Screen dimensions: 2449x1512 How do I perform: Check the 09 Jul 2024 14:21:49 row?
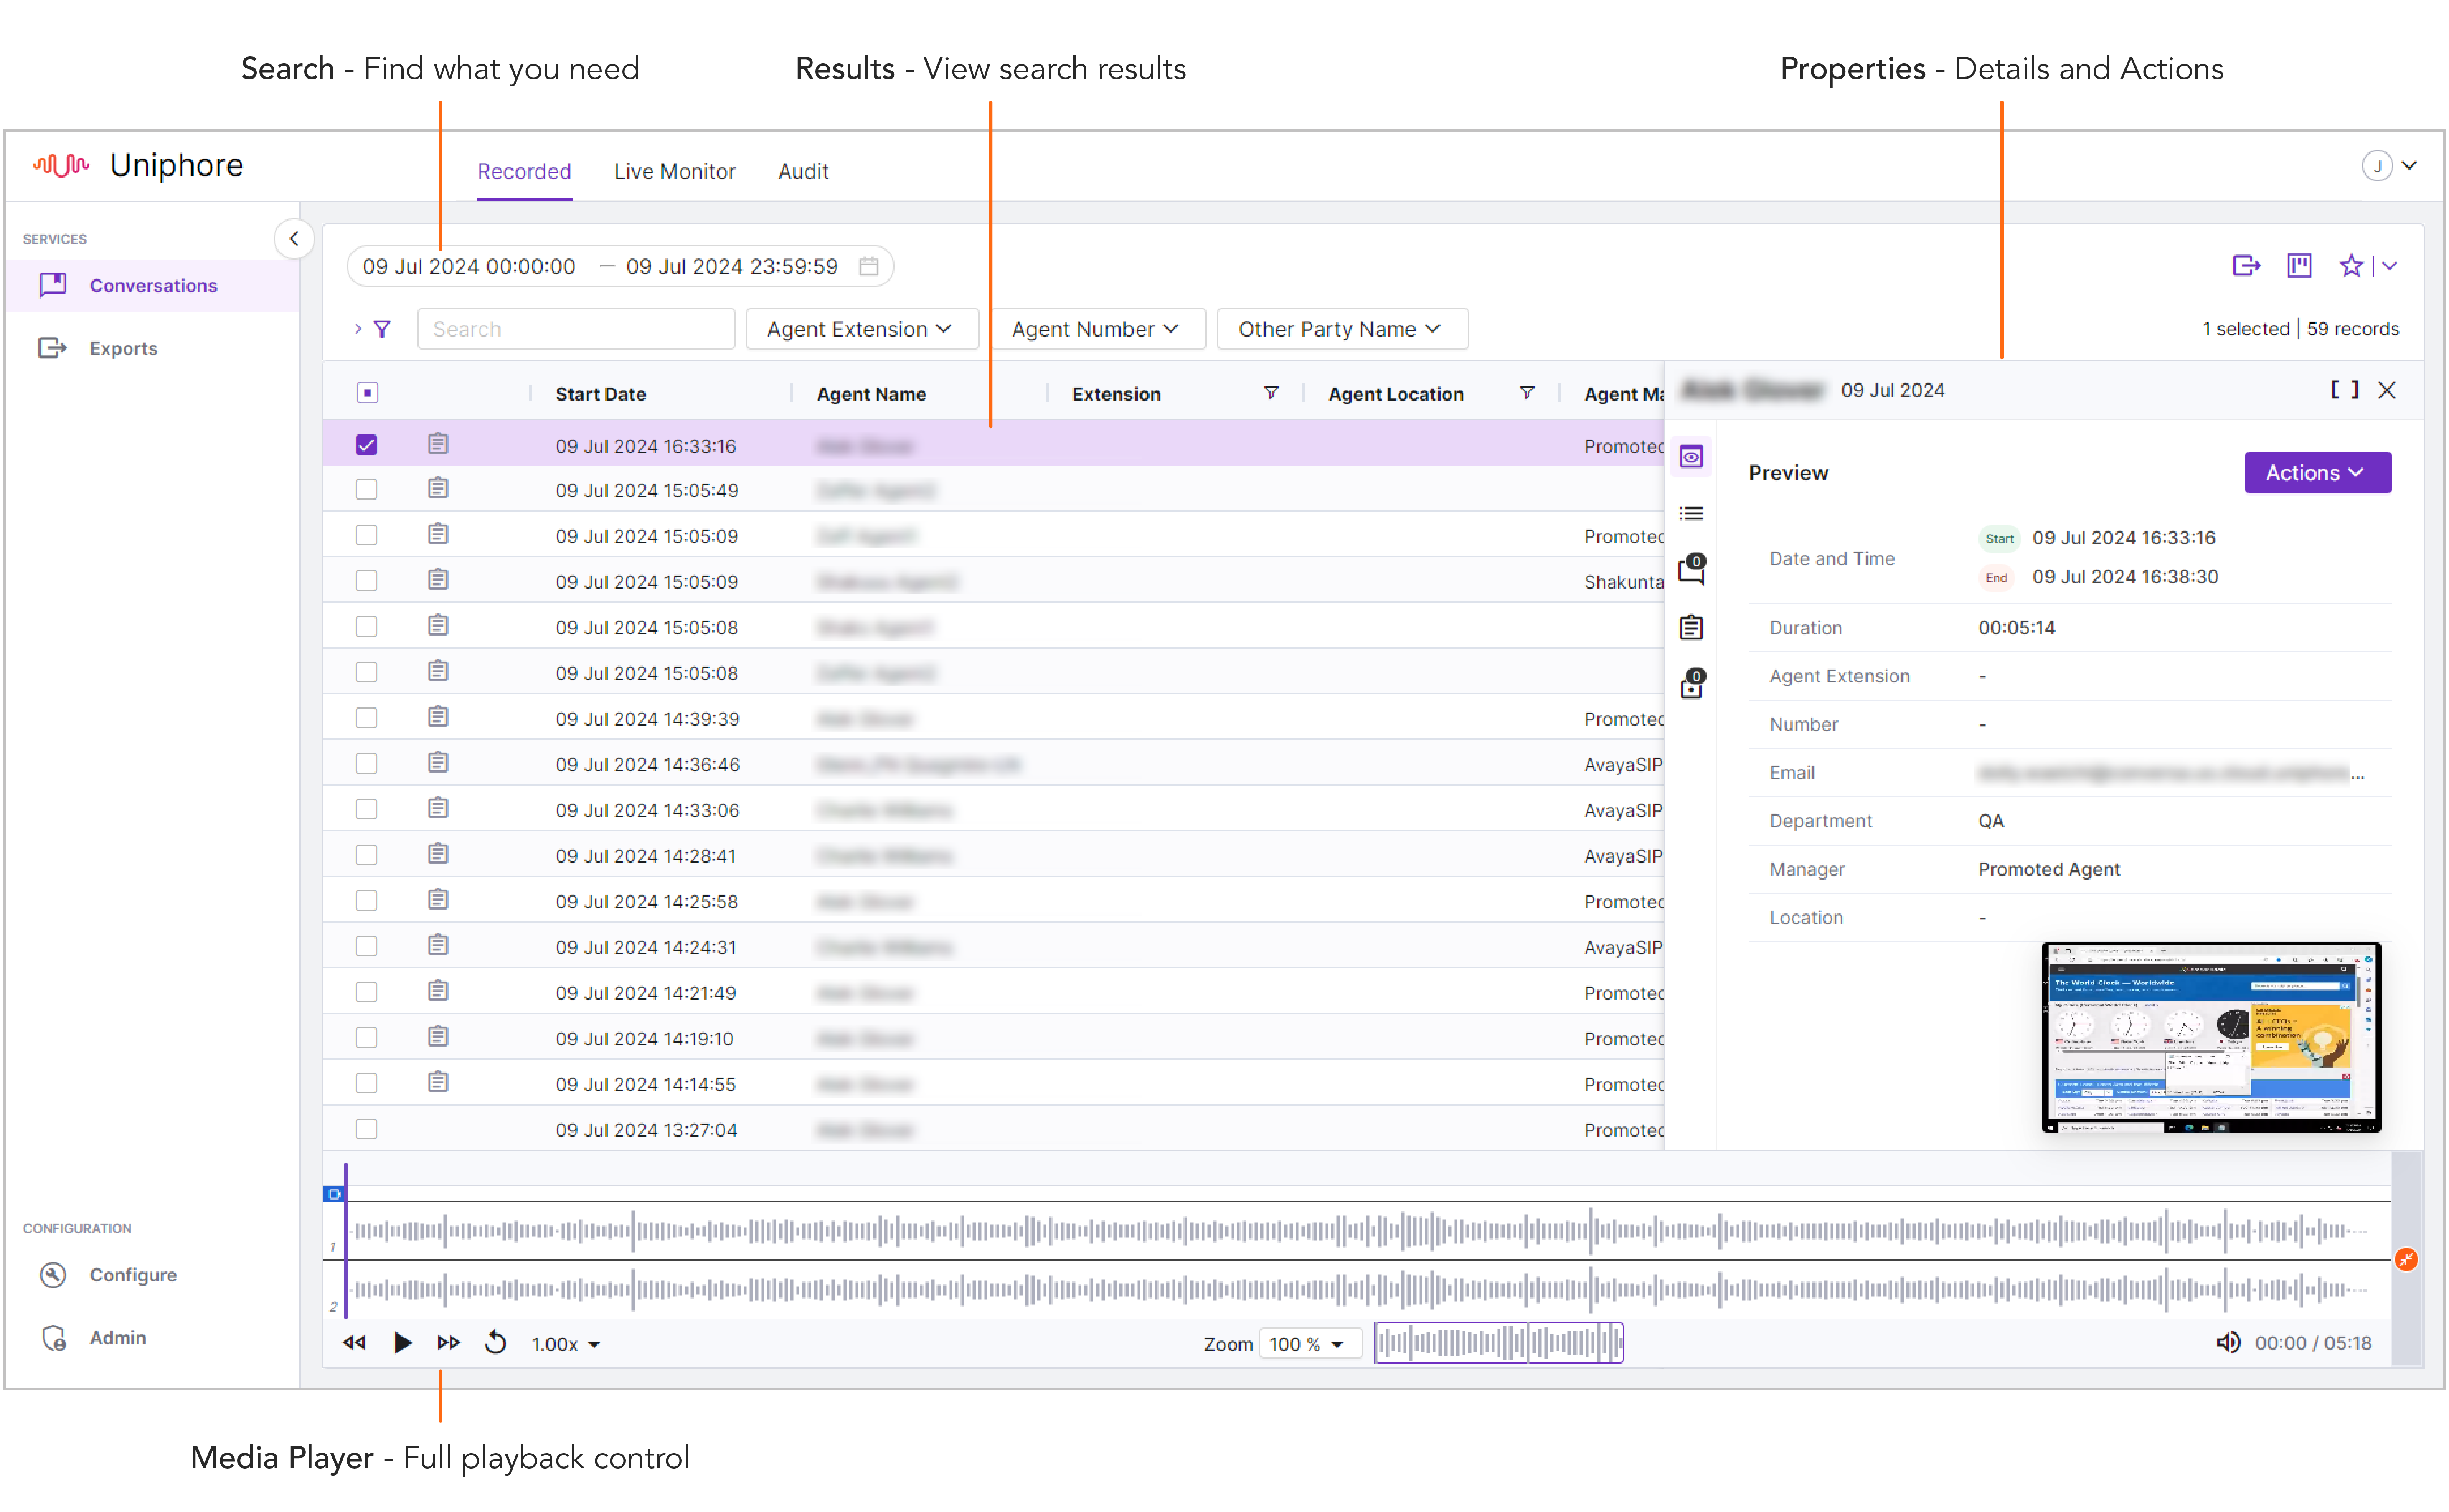click(x=367, y=992)
